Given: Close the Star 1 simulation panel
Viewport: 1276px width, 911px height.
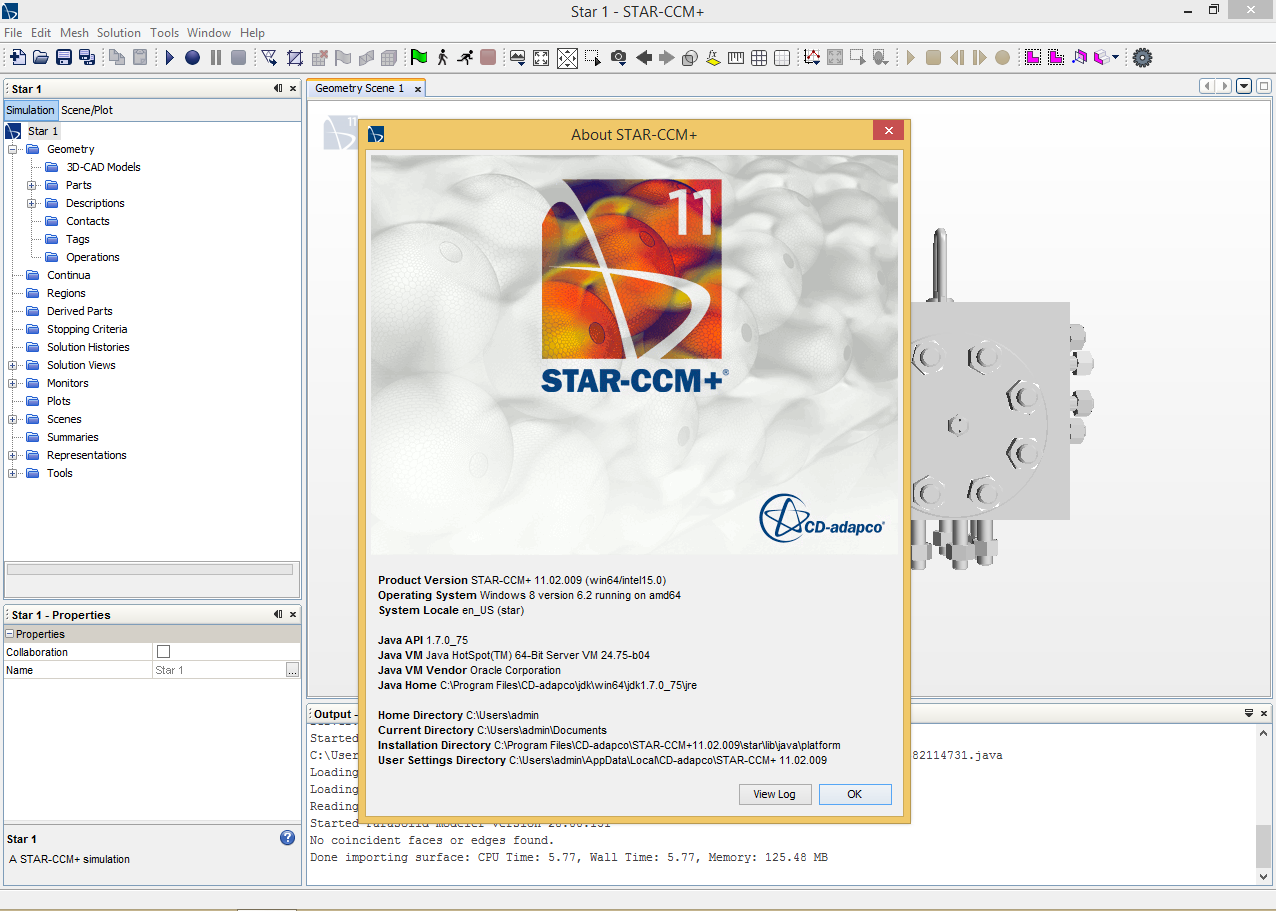Looking at the screenshot, I should tap(293, 89).
